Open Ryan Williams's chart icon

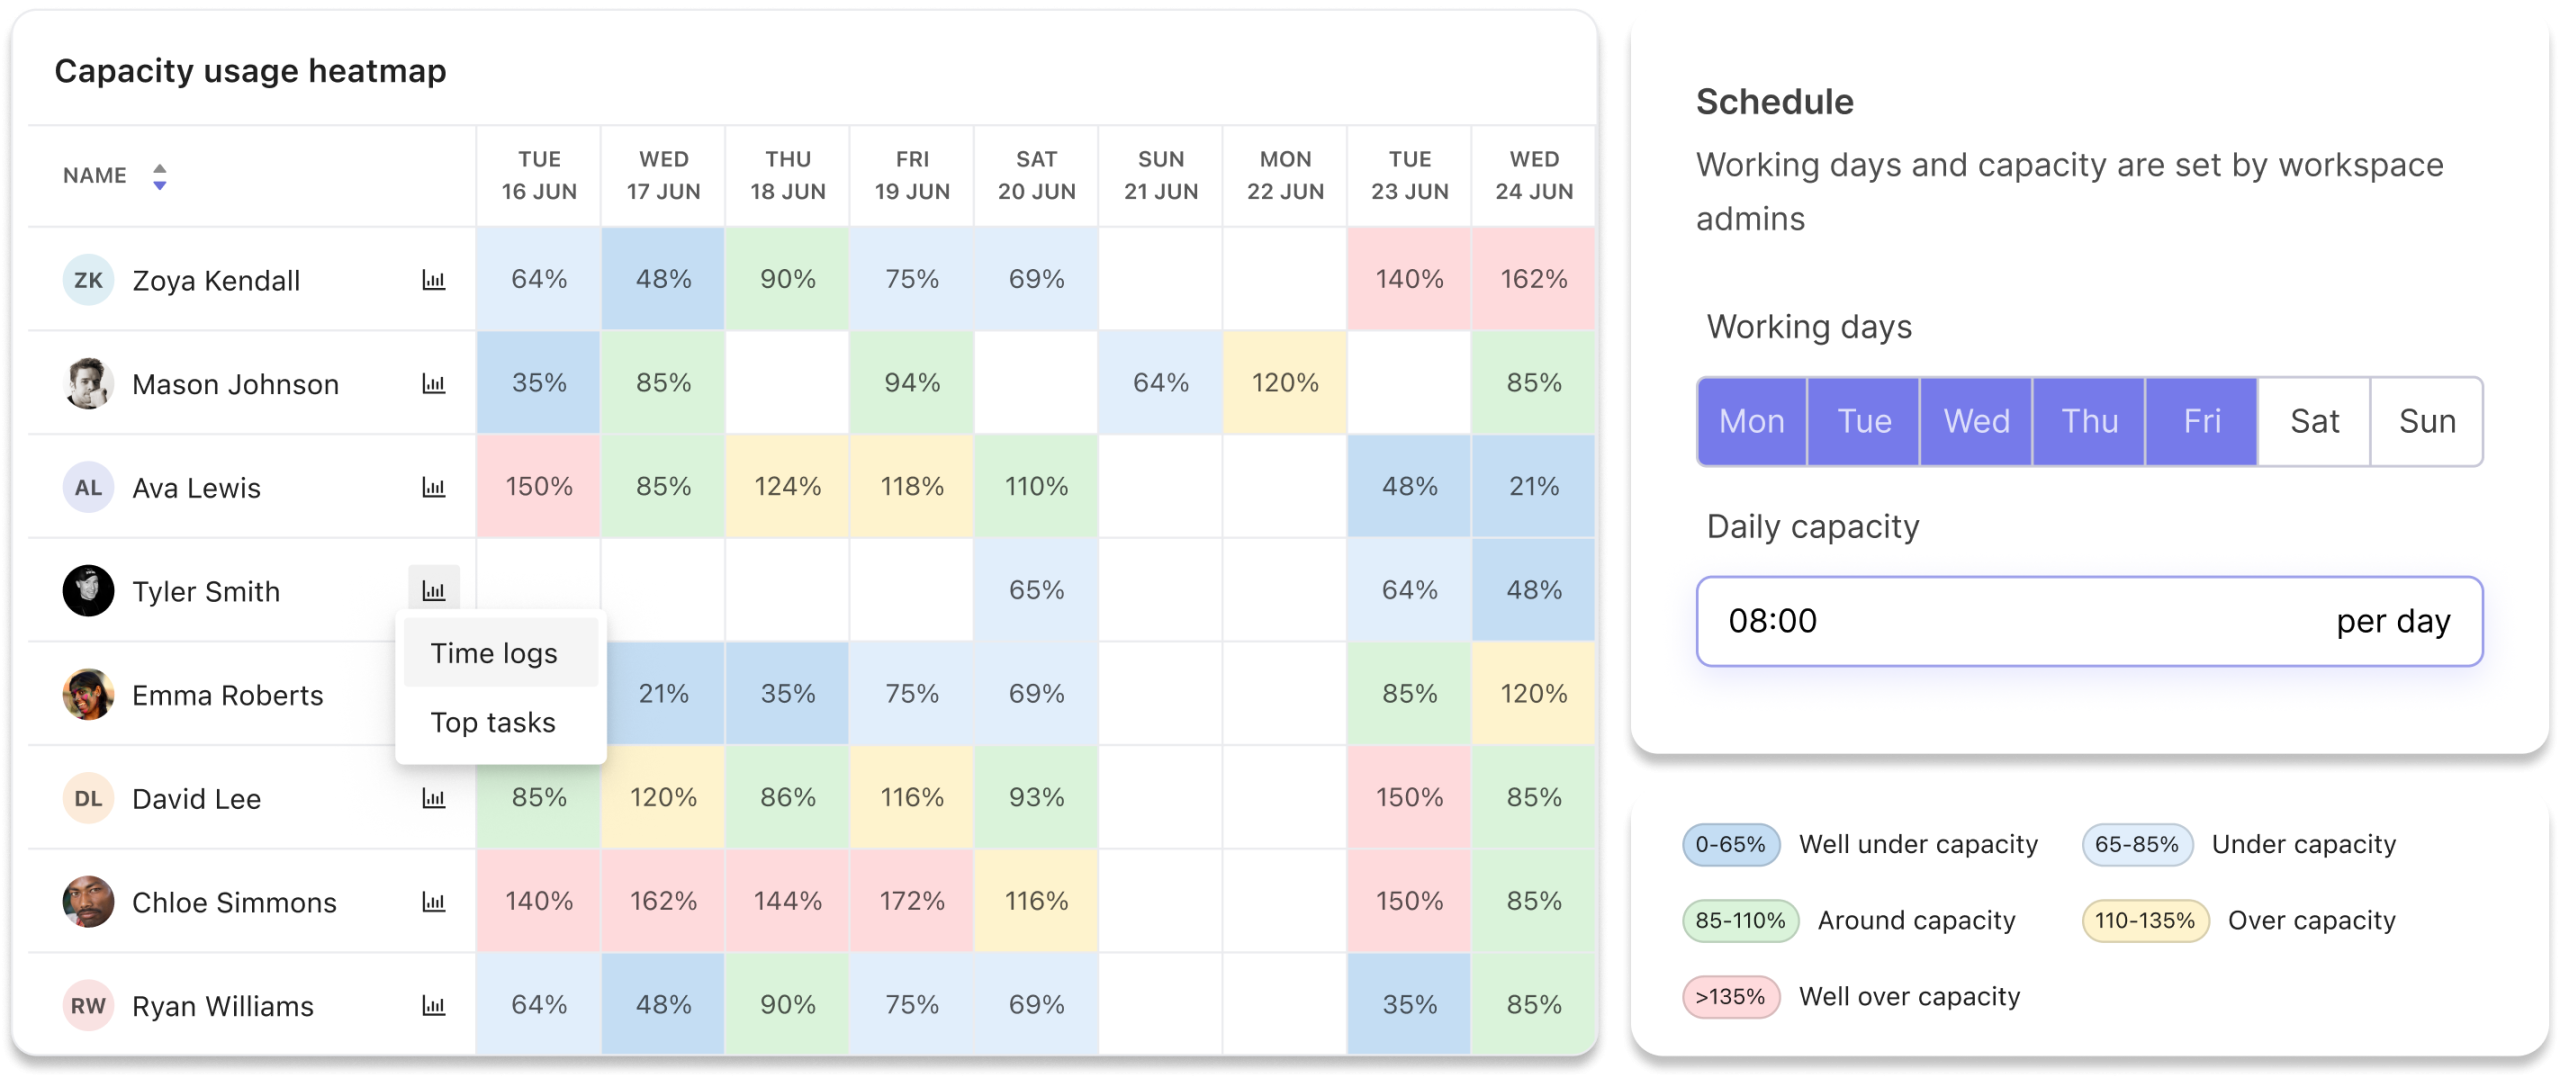433,1006
